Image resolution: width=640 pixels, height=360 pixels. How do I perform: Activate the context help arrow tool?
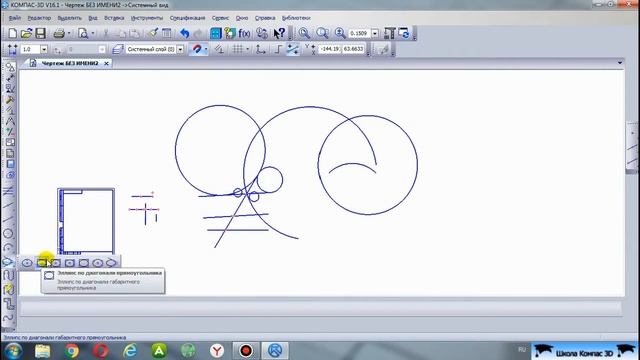pyautogui.click(x=279, y=33)
